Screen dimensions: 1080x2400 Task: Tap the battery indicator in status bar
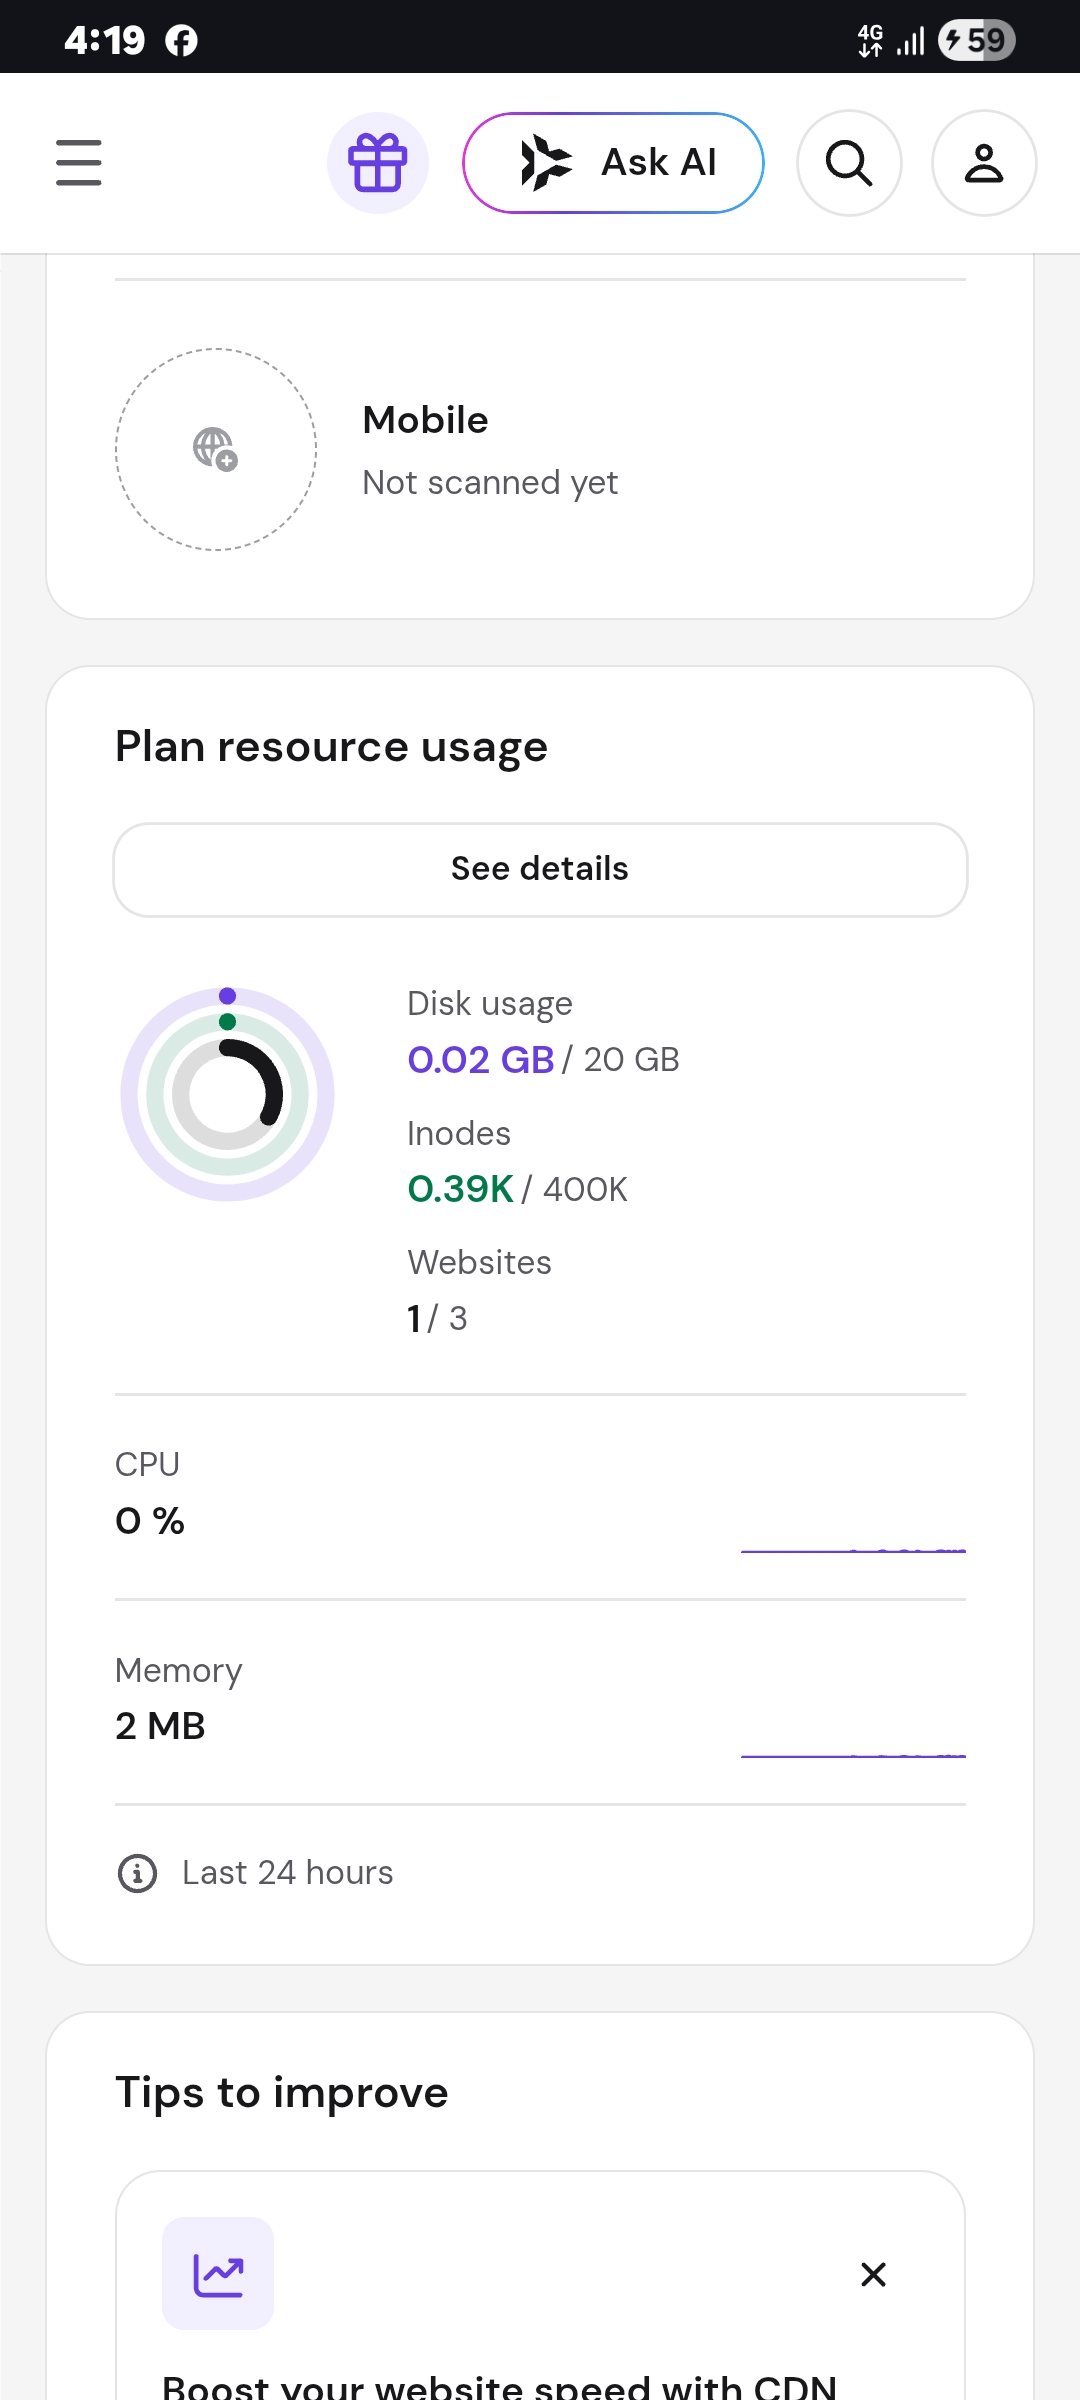(x=977, y=40)
